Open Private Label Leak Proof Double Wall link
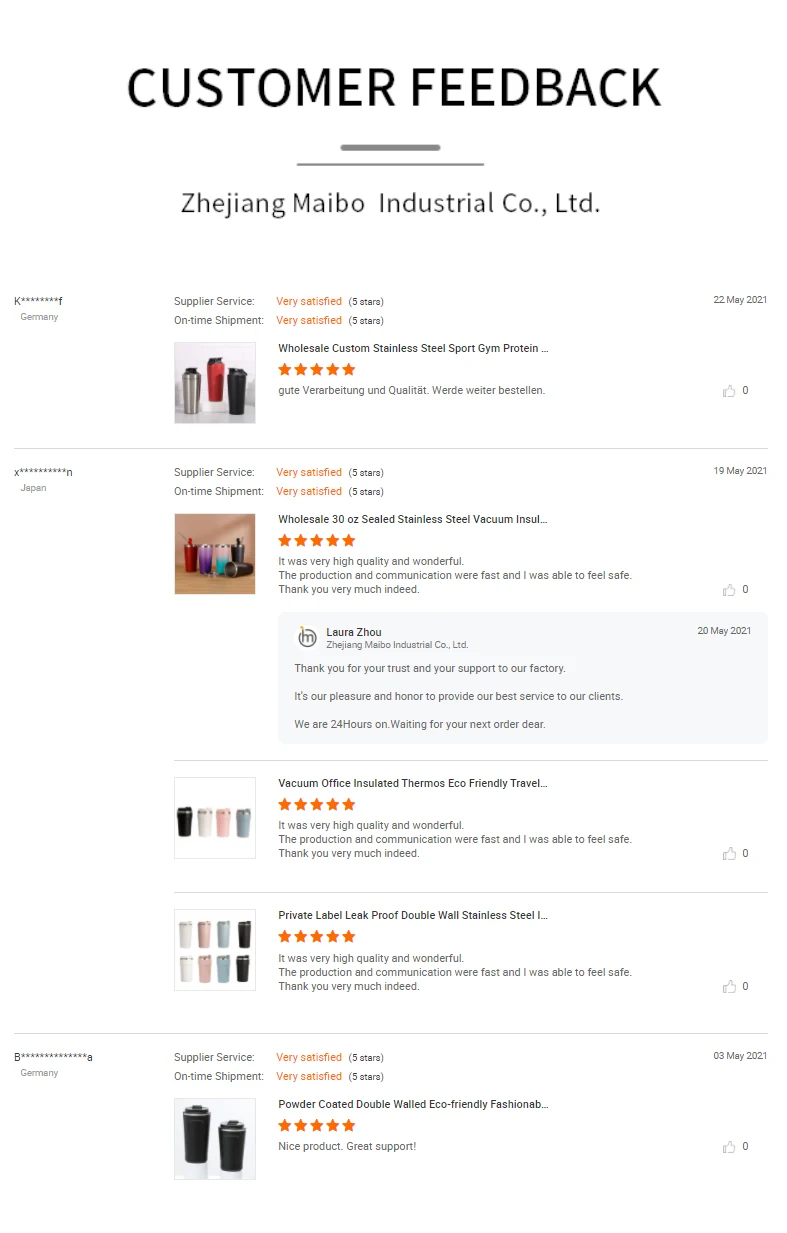 click(x=413, y=916)
